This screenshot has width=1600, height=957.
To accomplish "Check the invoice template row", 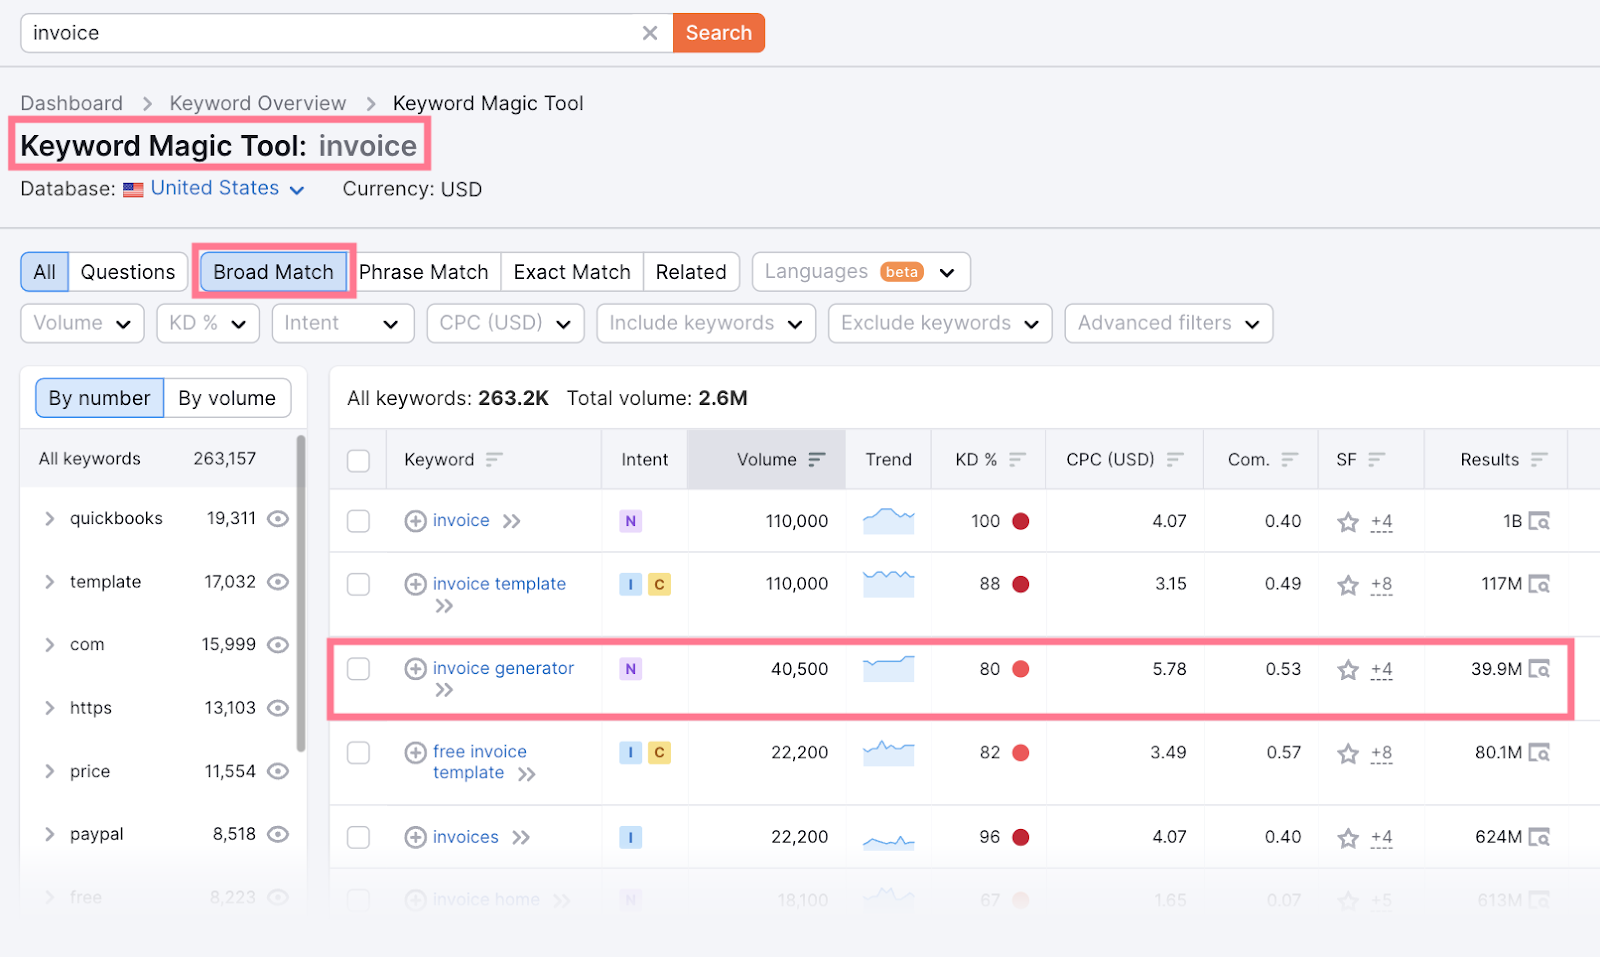I will (358, 584).
